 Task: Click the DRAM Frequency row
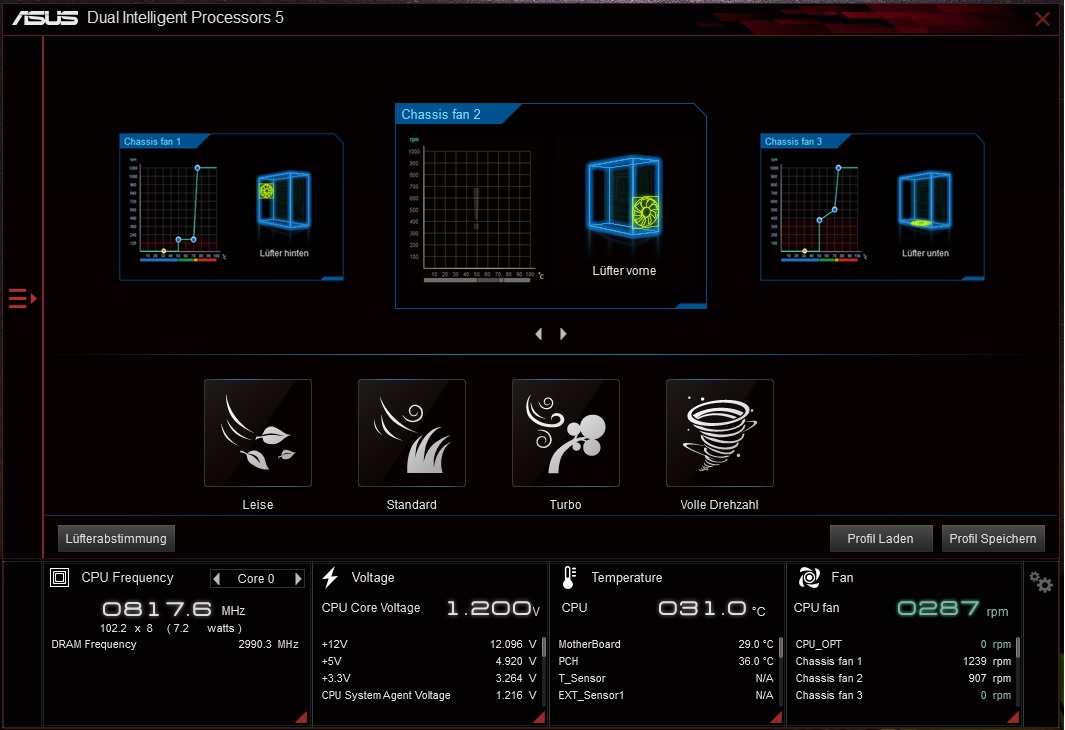click(x=175, y=644)
